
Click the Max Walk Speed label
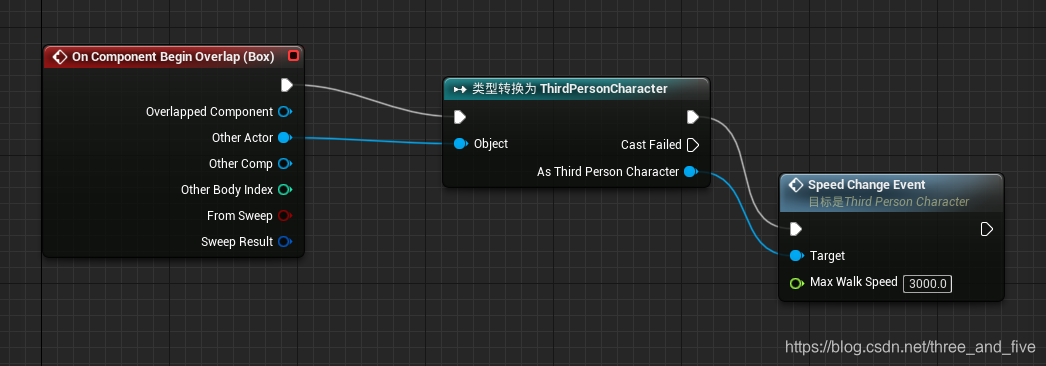point(854,282)
